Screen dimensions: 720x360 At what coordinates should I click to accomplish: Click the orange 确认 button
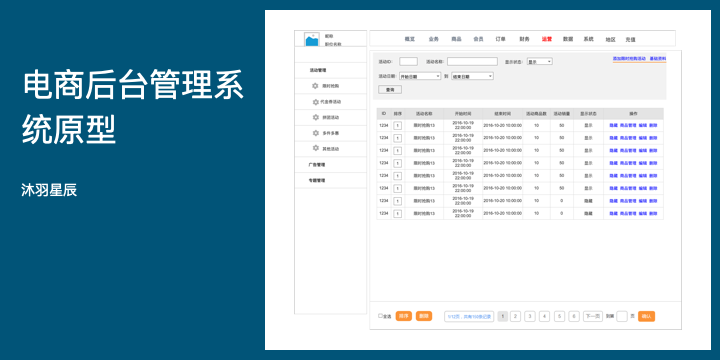pyautogui.click(x=646, y=316)
